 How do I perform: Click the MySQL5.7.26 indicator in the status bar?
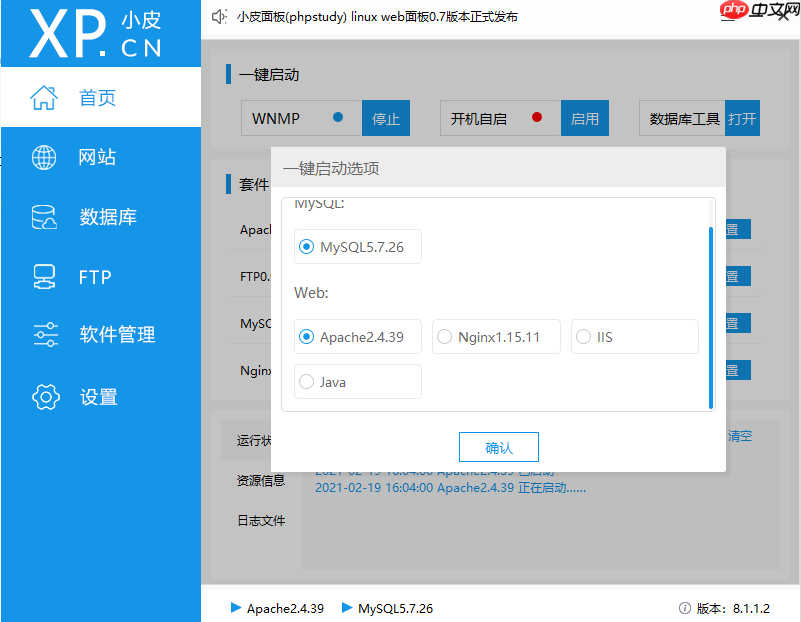tap(387, 608)
